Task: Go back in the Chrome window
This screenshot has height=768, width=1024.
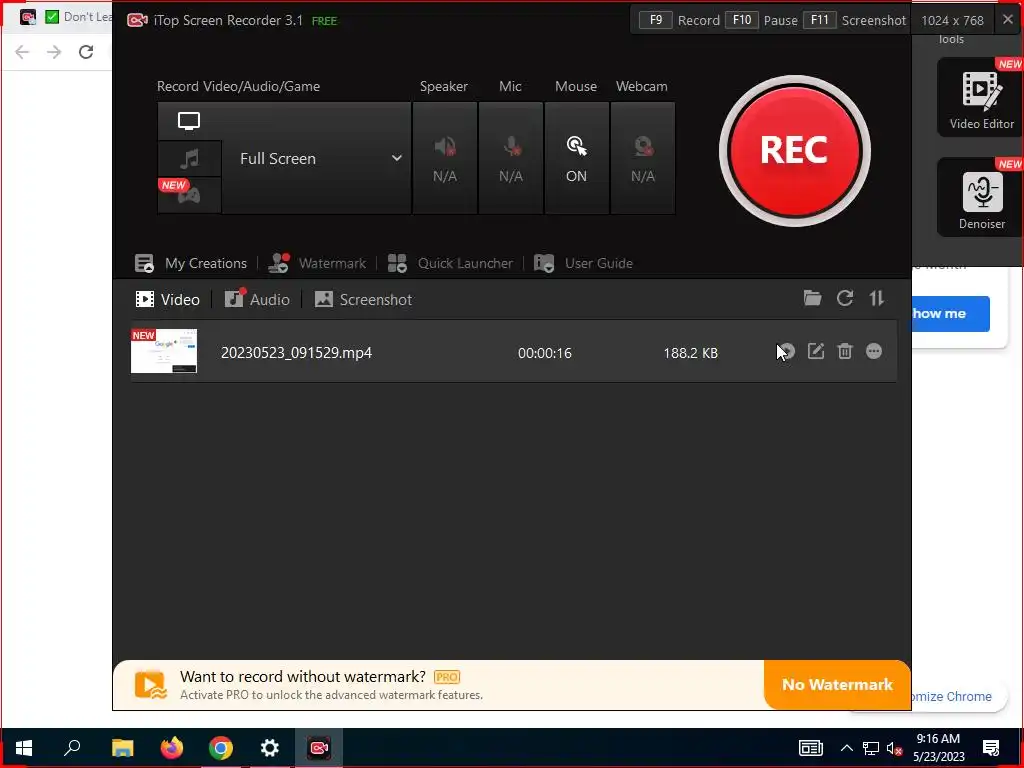Action: click(x=22, y=52)
